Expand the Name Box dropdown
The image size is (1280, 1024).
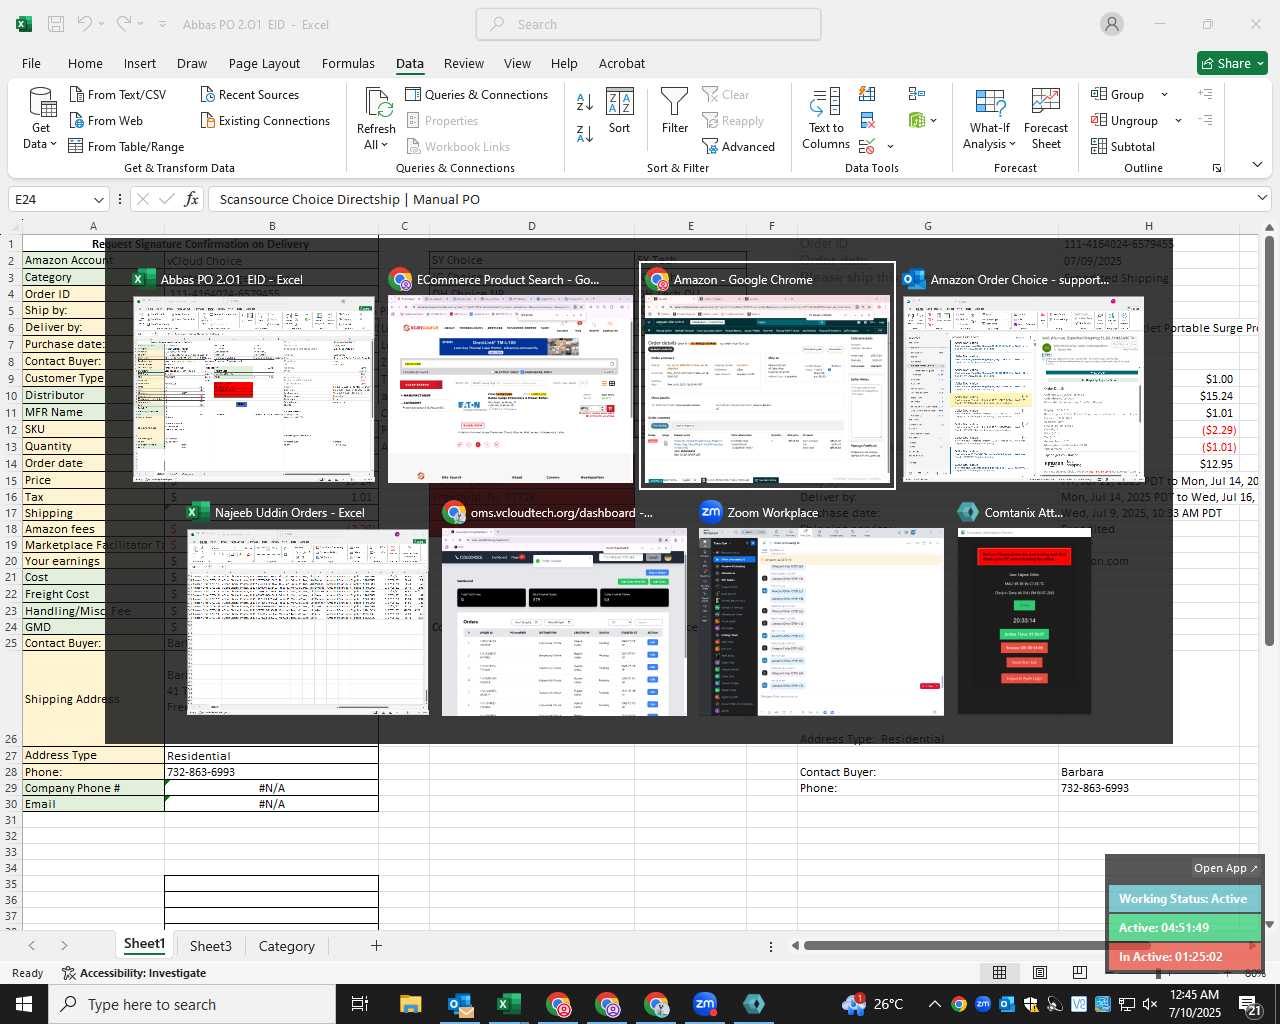tap(98, 199)
